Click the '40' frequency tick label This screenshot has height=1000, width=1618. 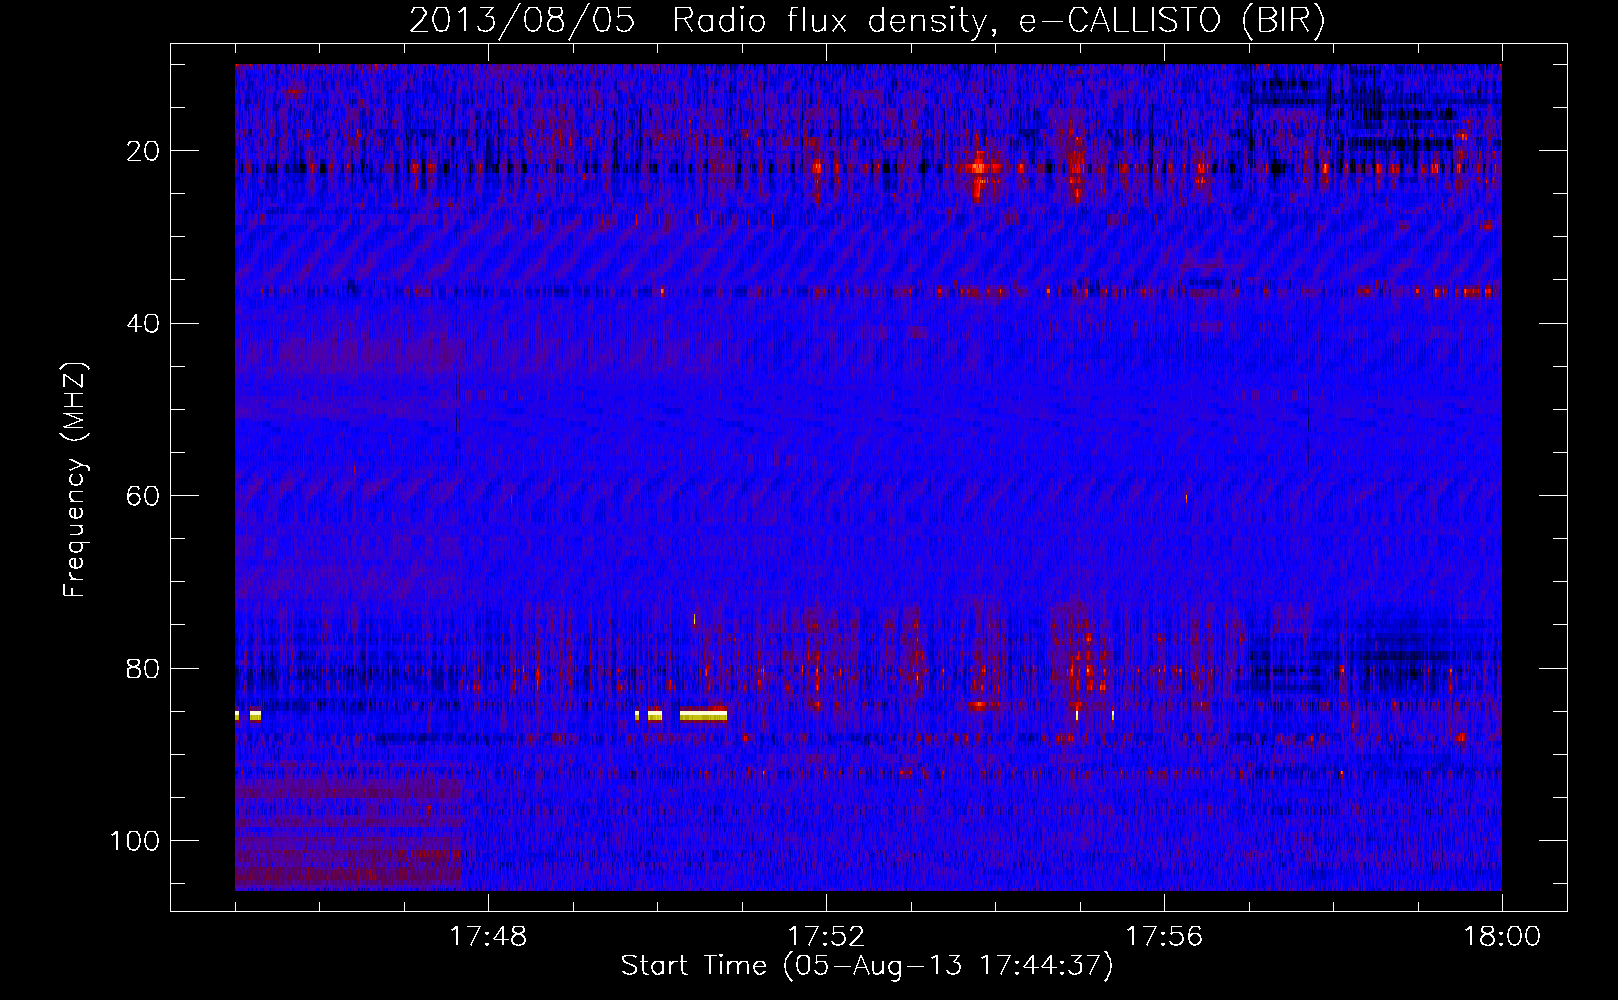pyautogui.click(x=142, y=323)
